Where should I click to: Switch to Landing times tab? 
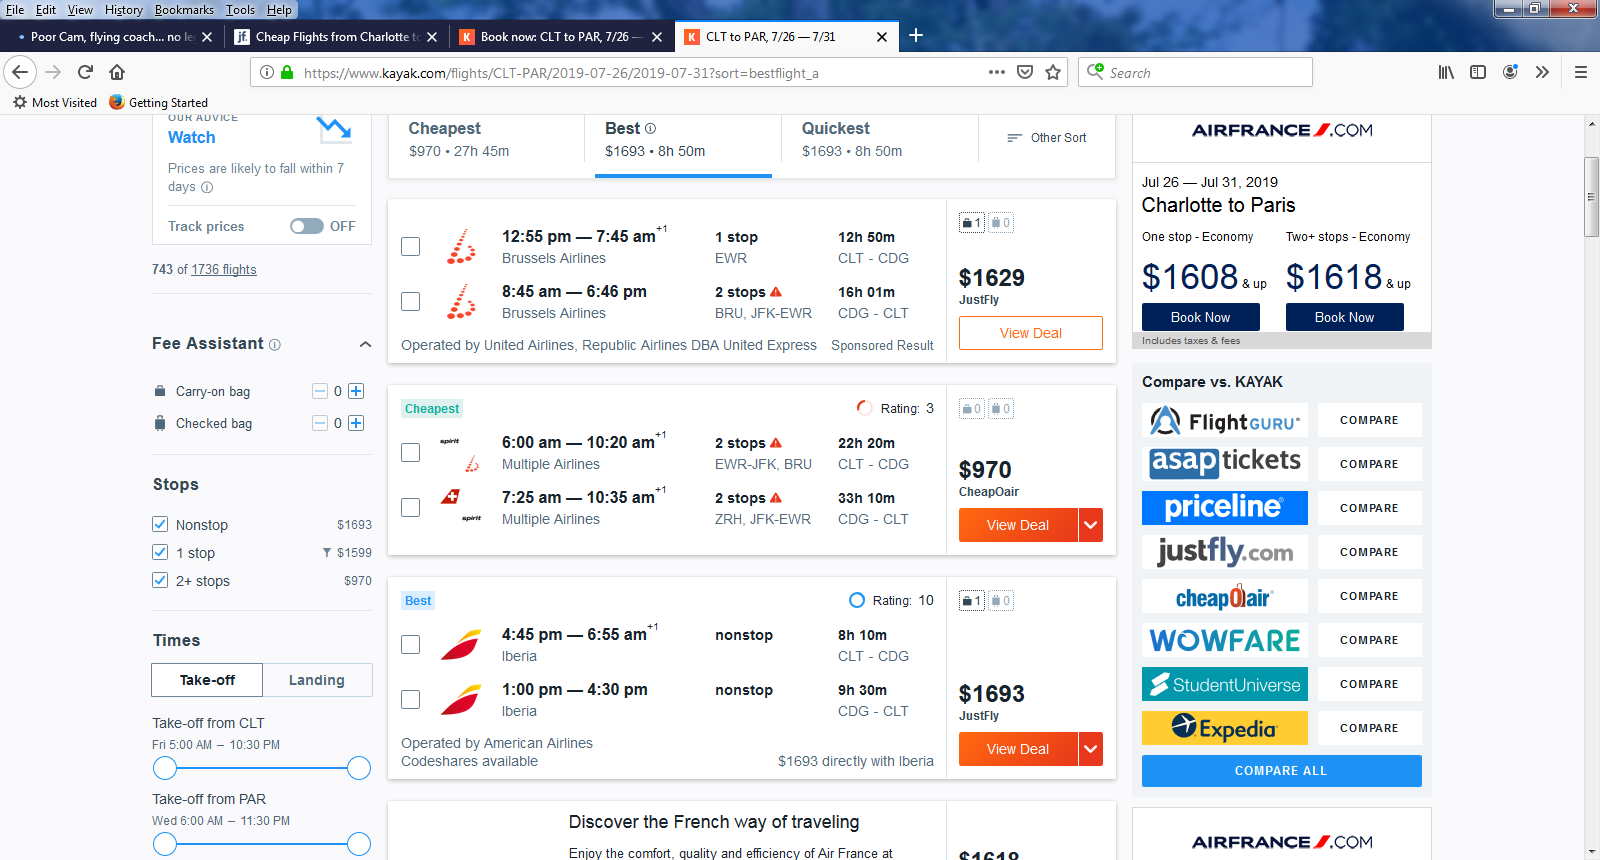click(x=317, y=680)
